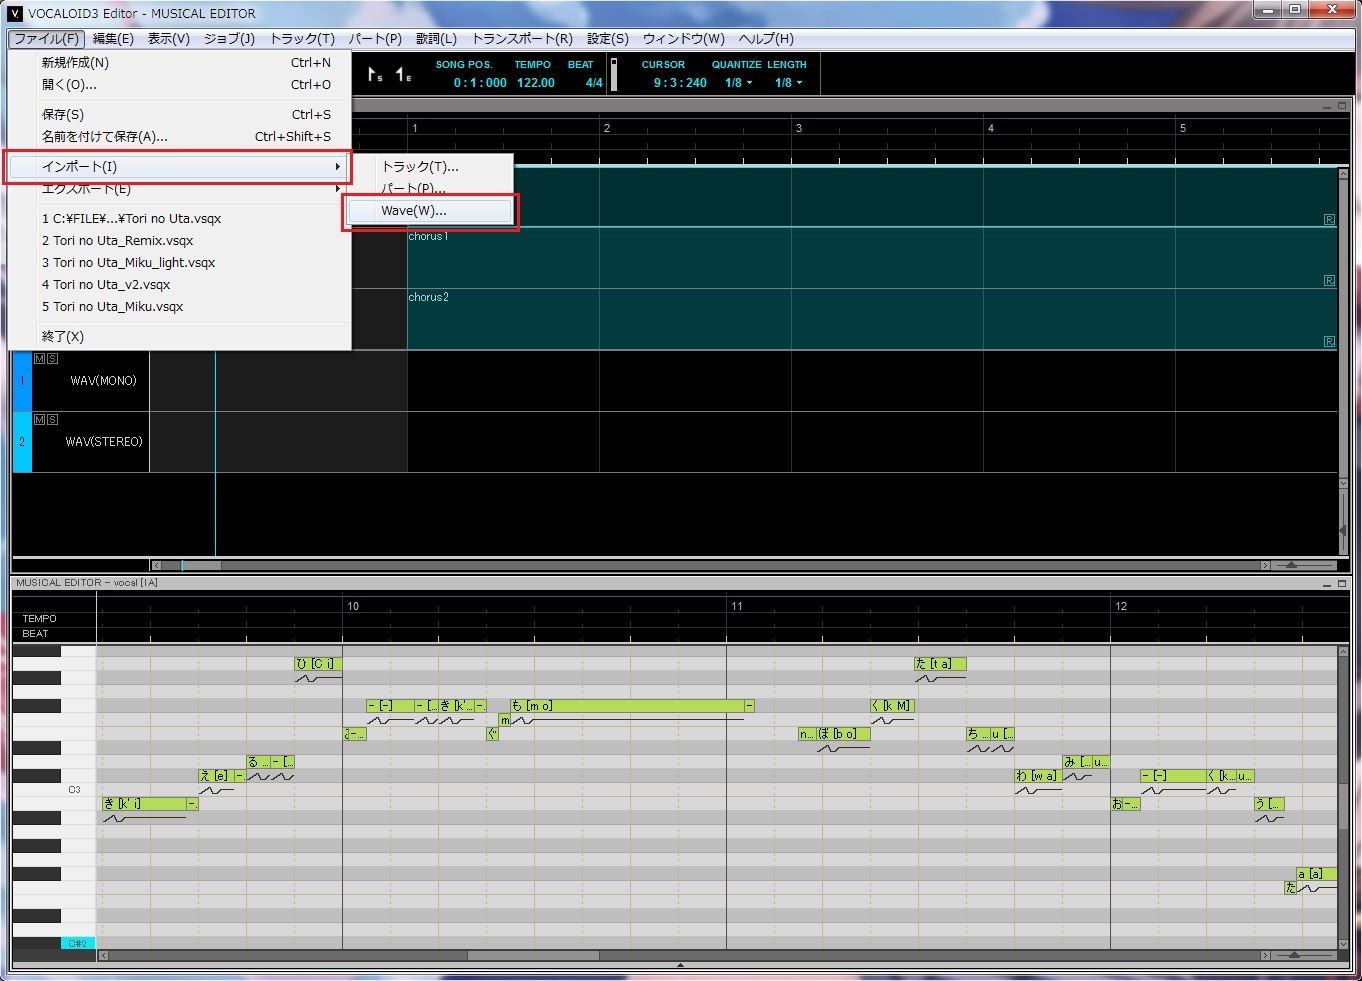Viewport: 1362px width, 981px height.
Task: Click the C3 piano key
Action: [x=54, y=790]
